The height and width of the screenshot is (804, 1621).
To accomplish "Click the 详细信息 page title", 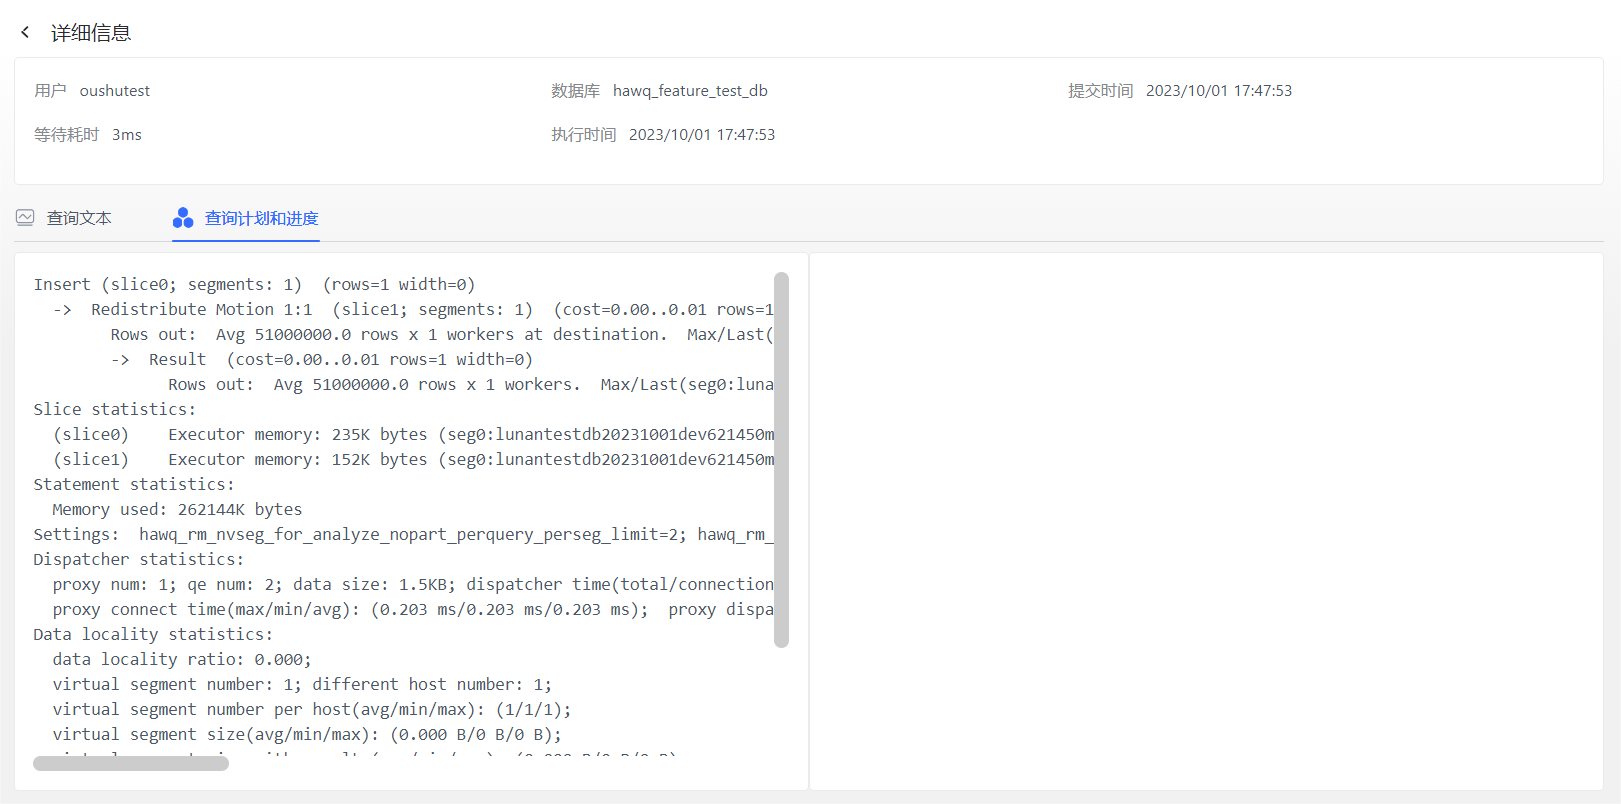I will pos(91,33).
